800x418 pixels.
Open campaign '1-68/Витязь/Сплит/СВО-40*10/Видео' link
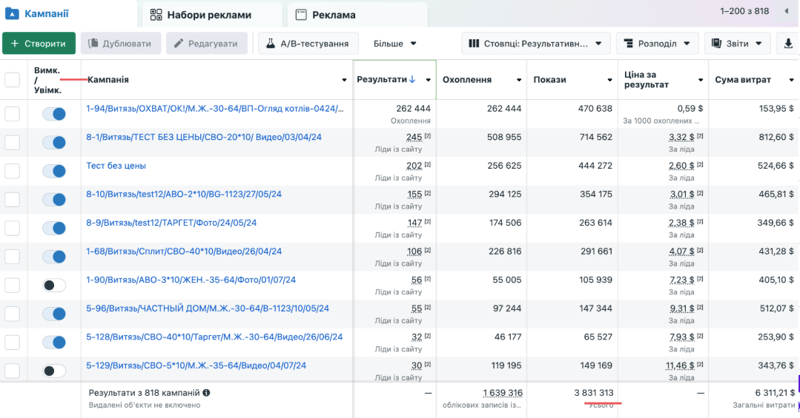[x=184, y=251]
